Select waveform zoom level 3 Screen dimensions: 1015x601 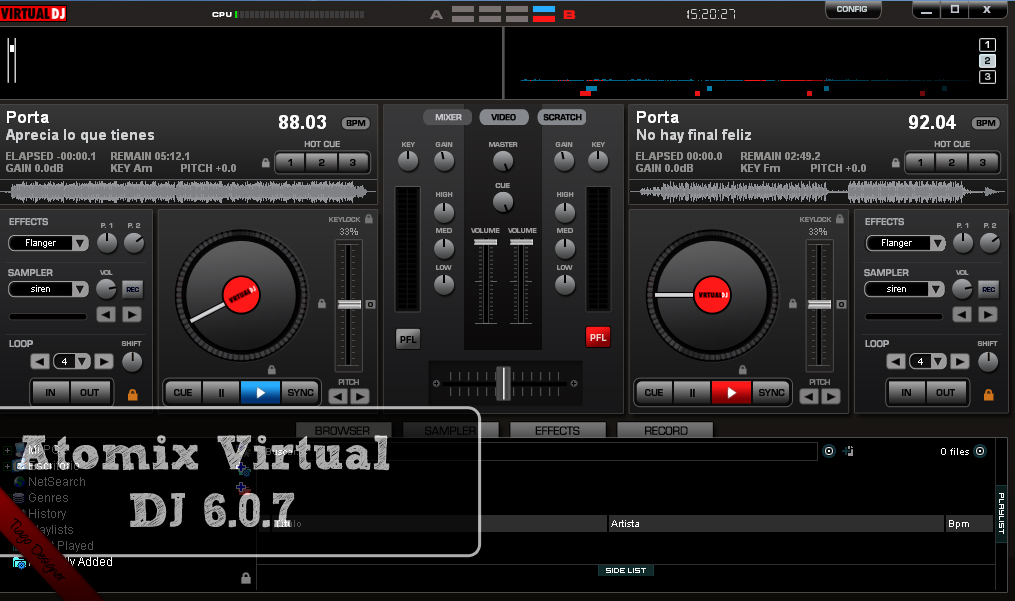(987, 77)
